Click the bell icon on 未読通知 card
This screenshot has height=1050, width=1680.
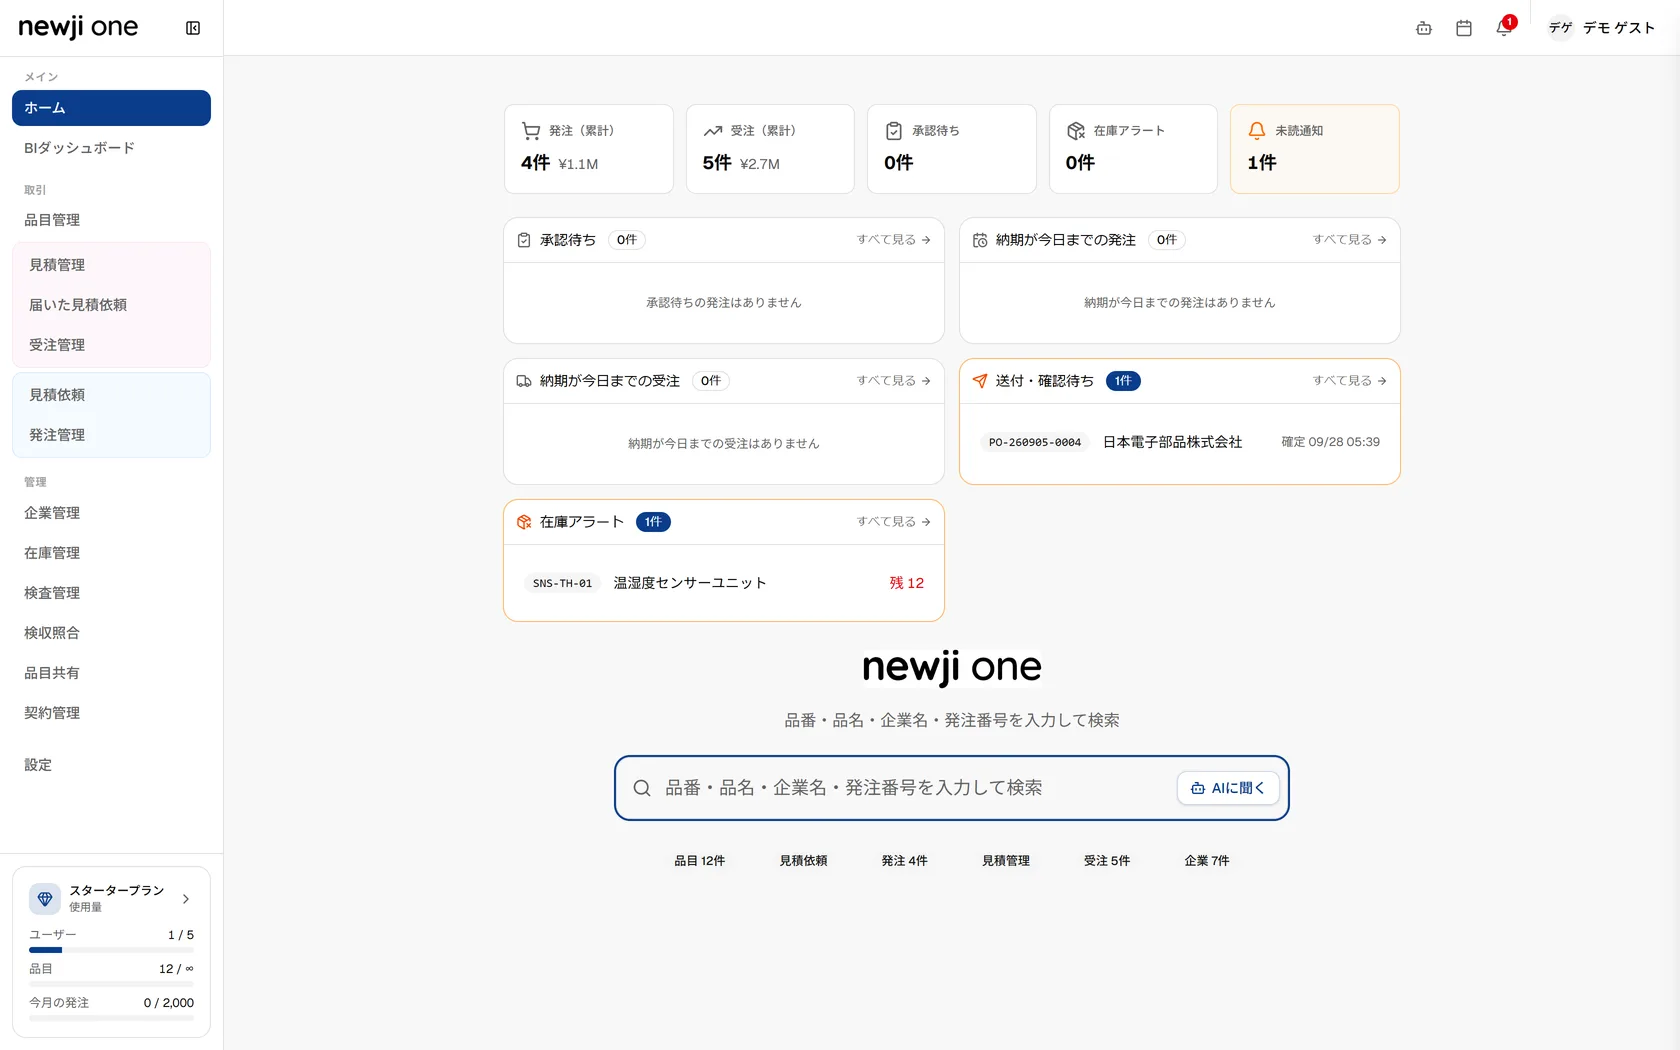pyautogui.click(x=1257, y=131)
